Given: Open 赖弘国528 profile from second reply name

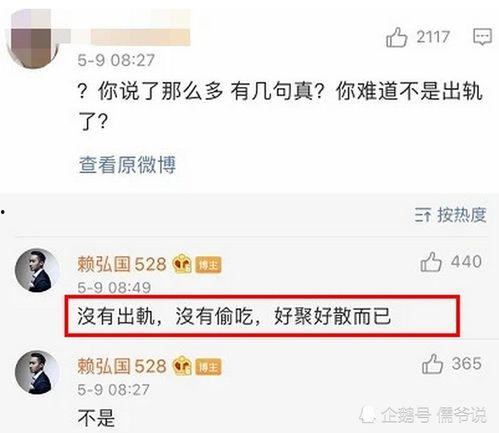Looking at the screenshot, I should (x=122, y=366).
